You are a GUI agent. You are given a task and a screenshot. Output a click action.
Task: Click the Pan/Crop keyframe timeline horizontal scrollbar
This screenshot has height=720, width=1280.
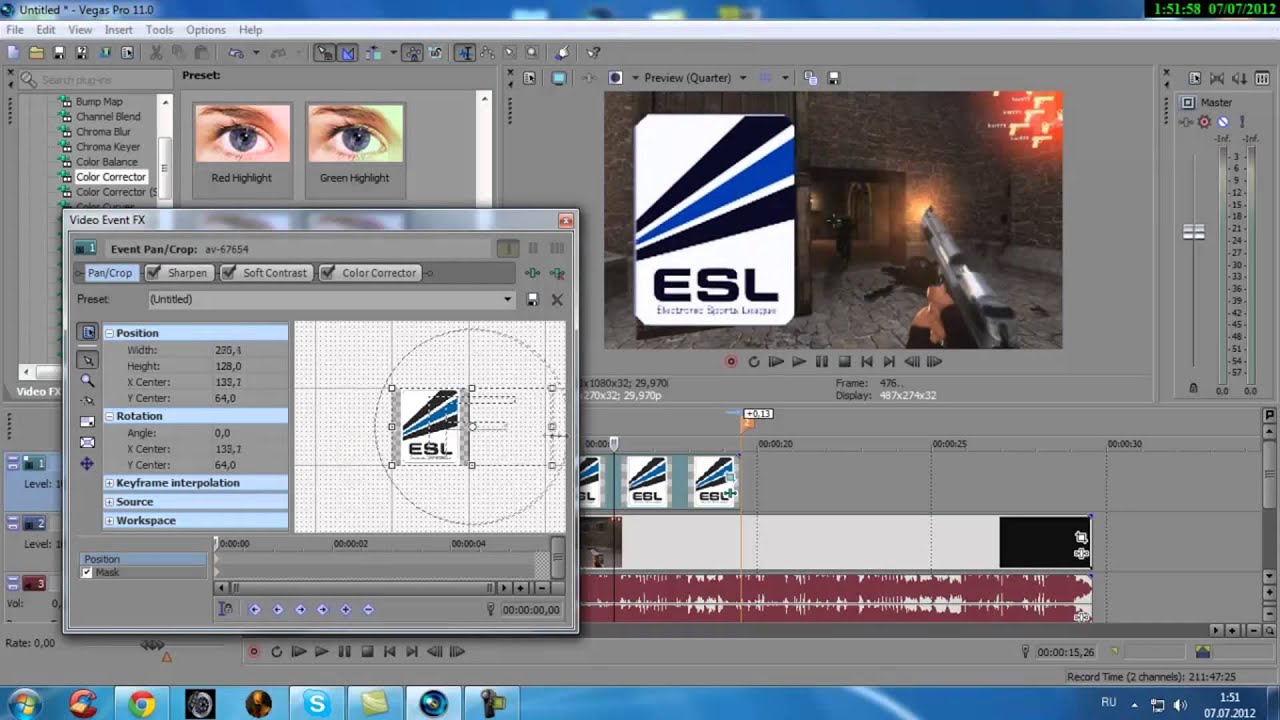tap(363, 588)
